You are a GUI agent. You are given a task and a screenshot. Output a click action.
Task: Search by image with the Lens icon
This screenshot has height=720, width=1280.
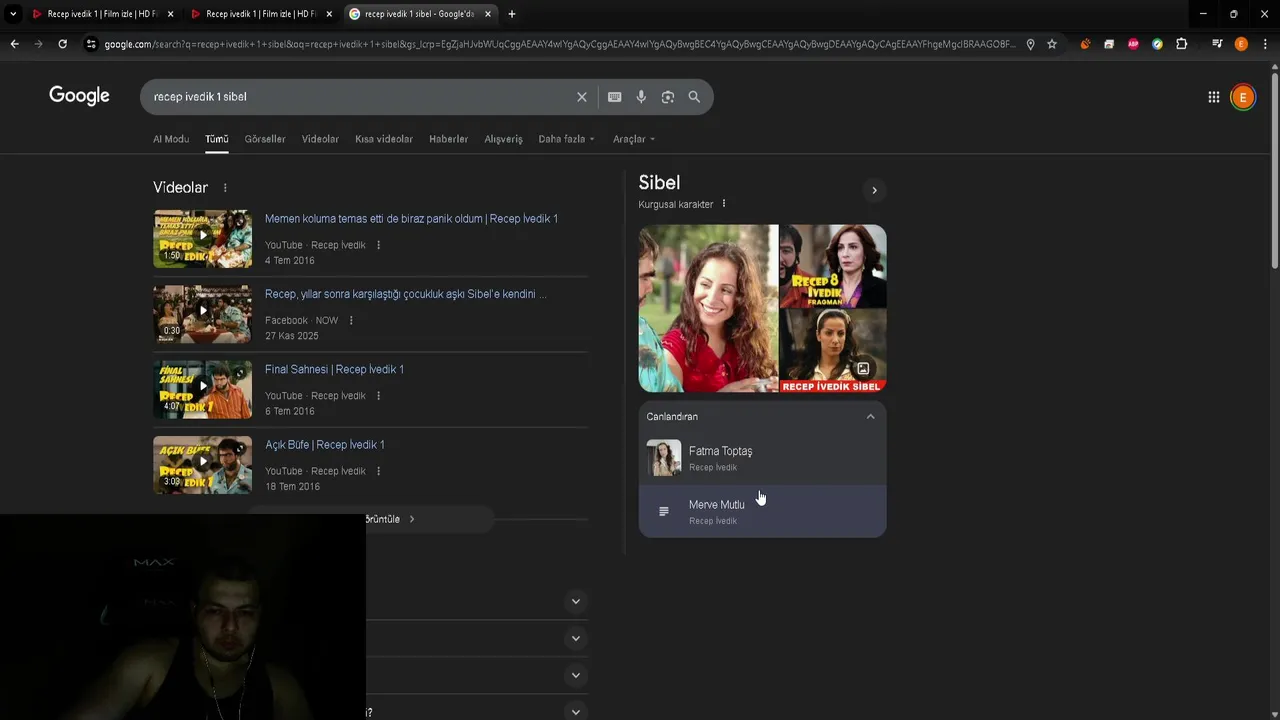[667, 97]
